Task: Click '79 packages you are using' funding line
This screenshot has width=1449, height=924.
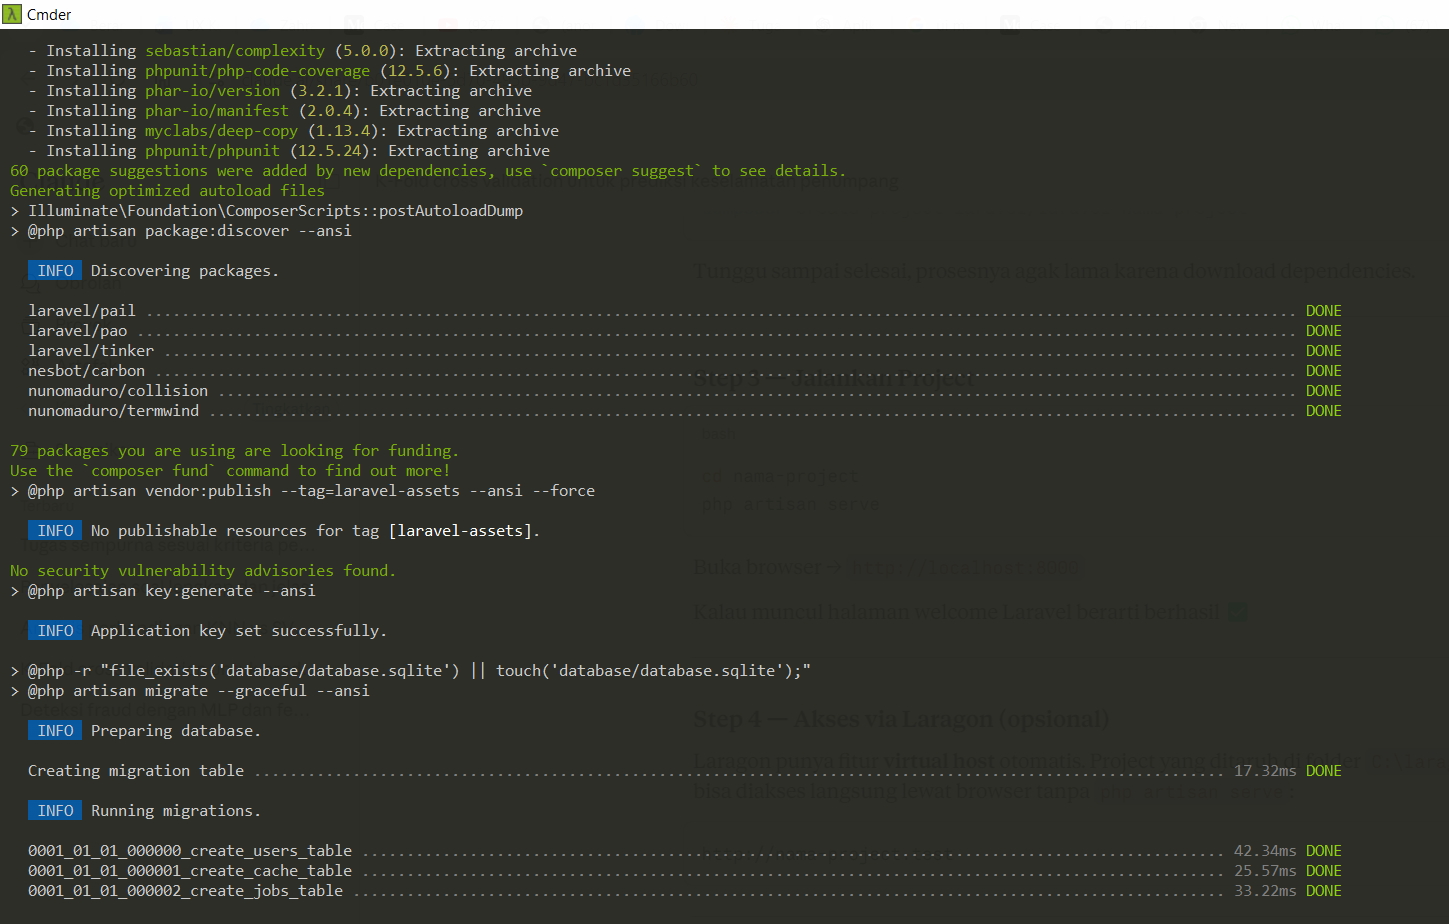Action: click(234, 451)
